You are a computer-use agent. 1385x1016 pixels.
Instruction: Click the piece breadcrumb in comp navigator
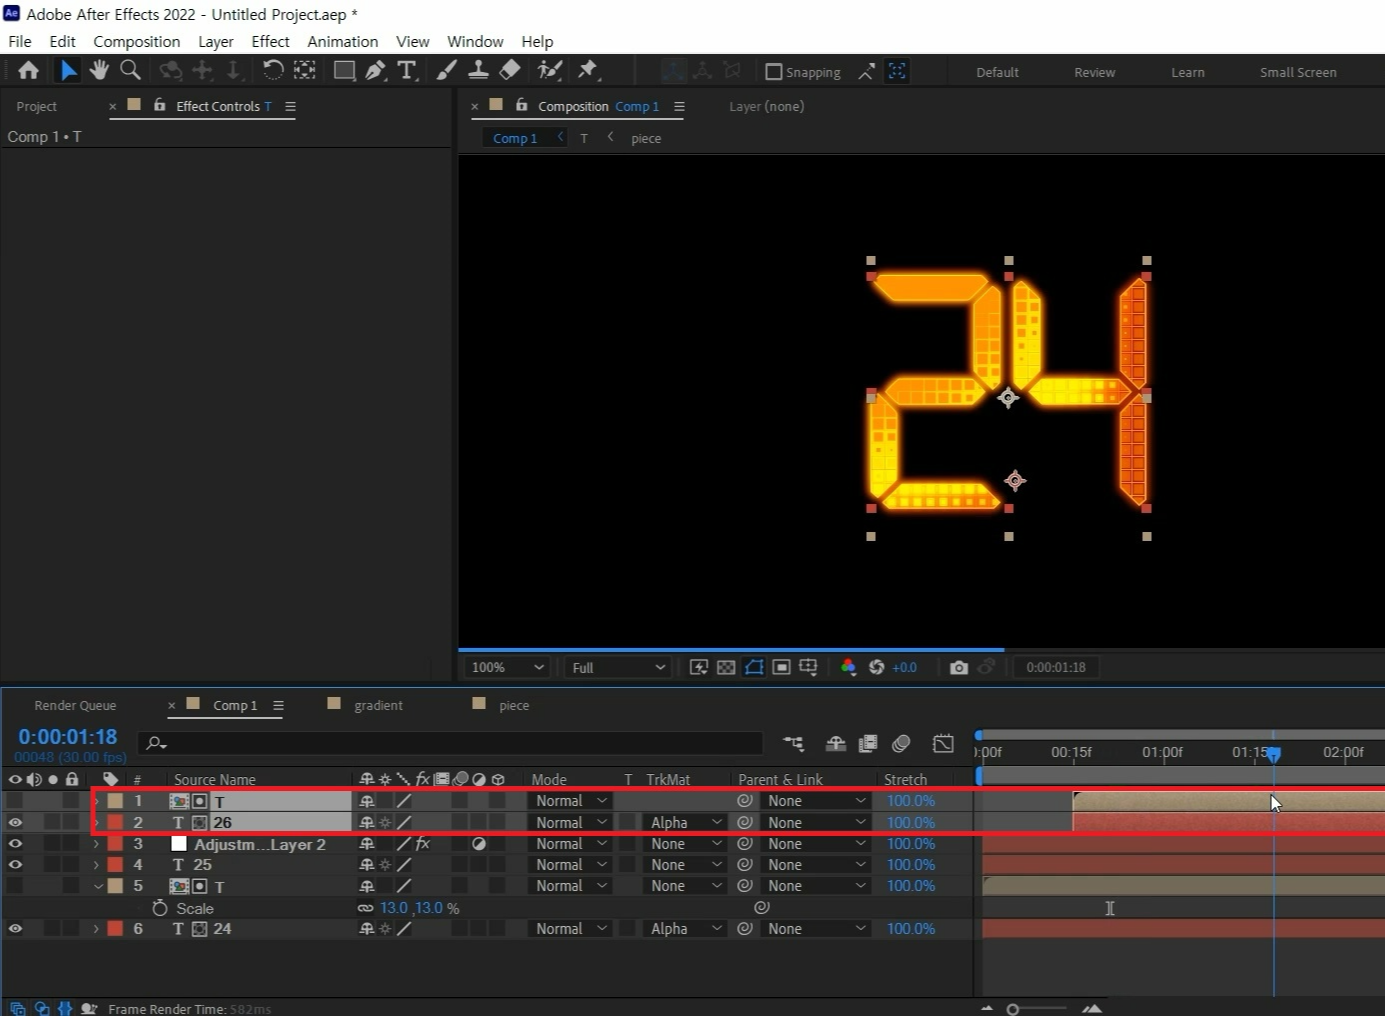click(x=646, y=138)
